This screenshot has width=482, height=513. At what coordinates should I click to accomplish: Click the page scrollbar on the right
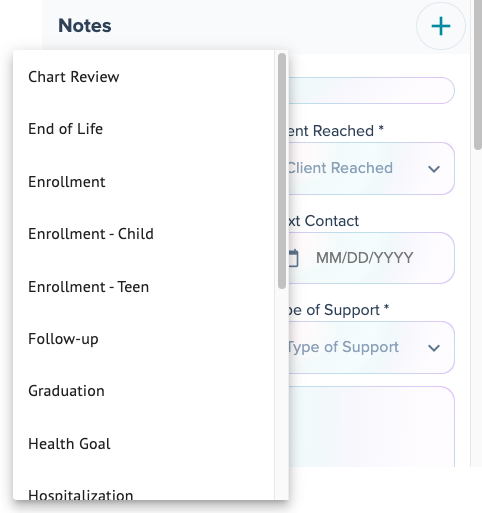click(x=478, y=75)
